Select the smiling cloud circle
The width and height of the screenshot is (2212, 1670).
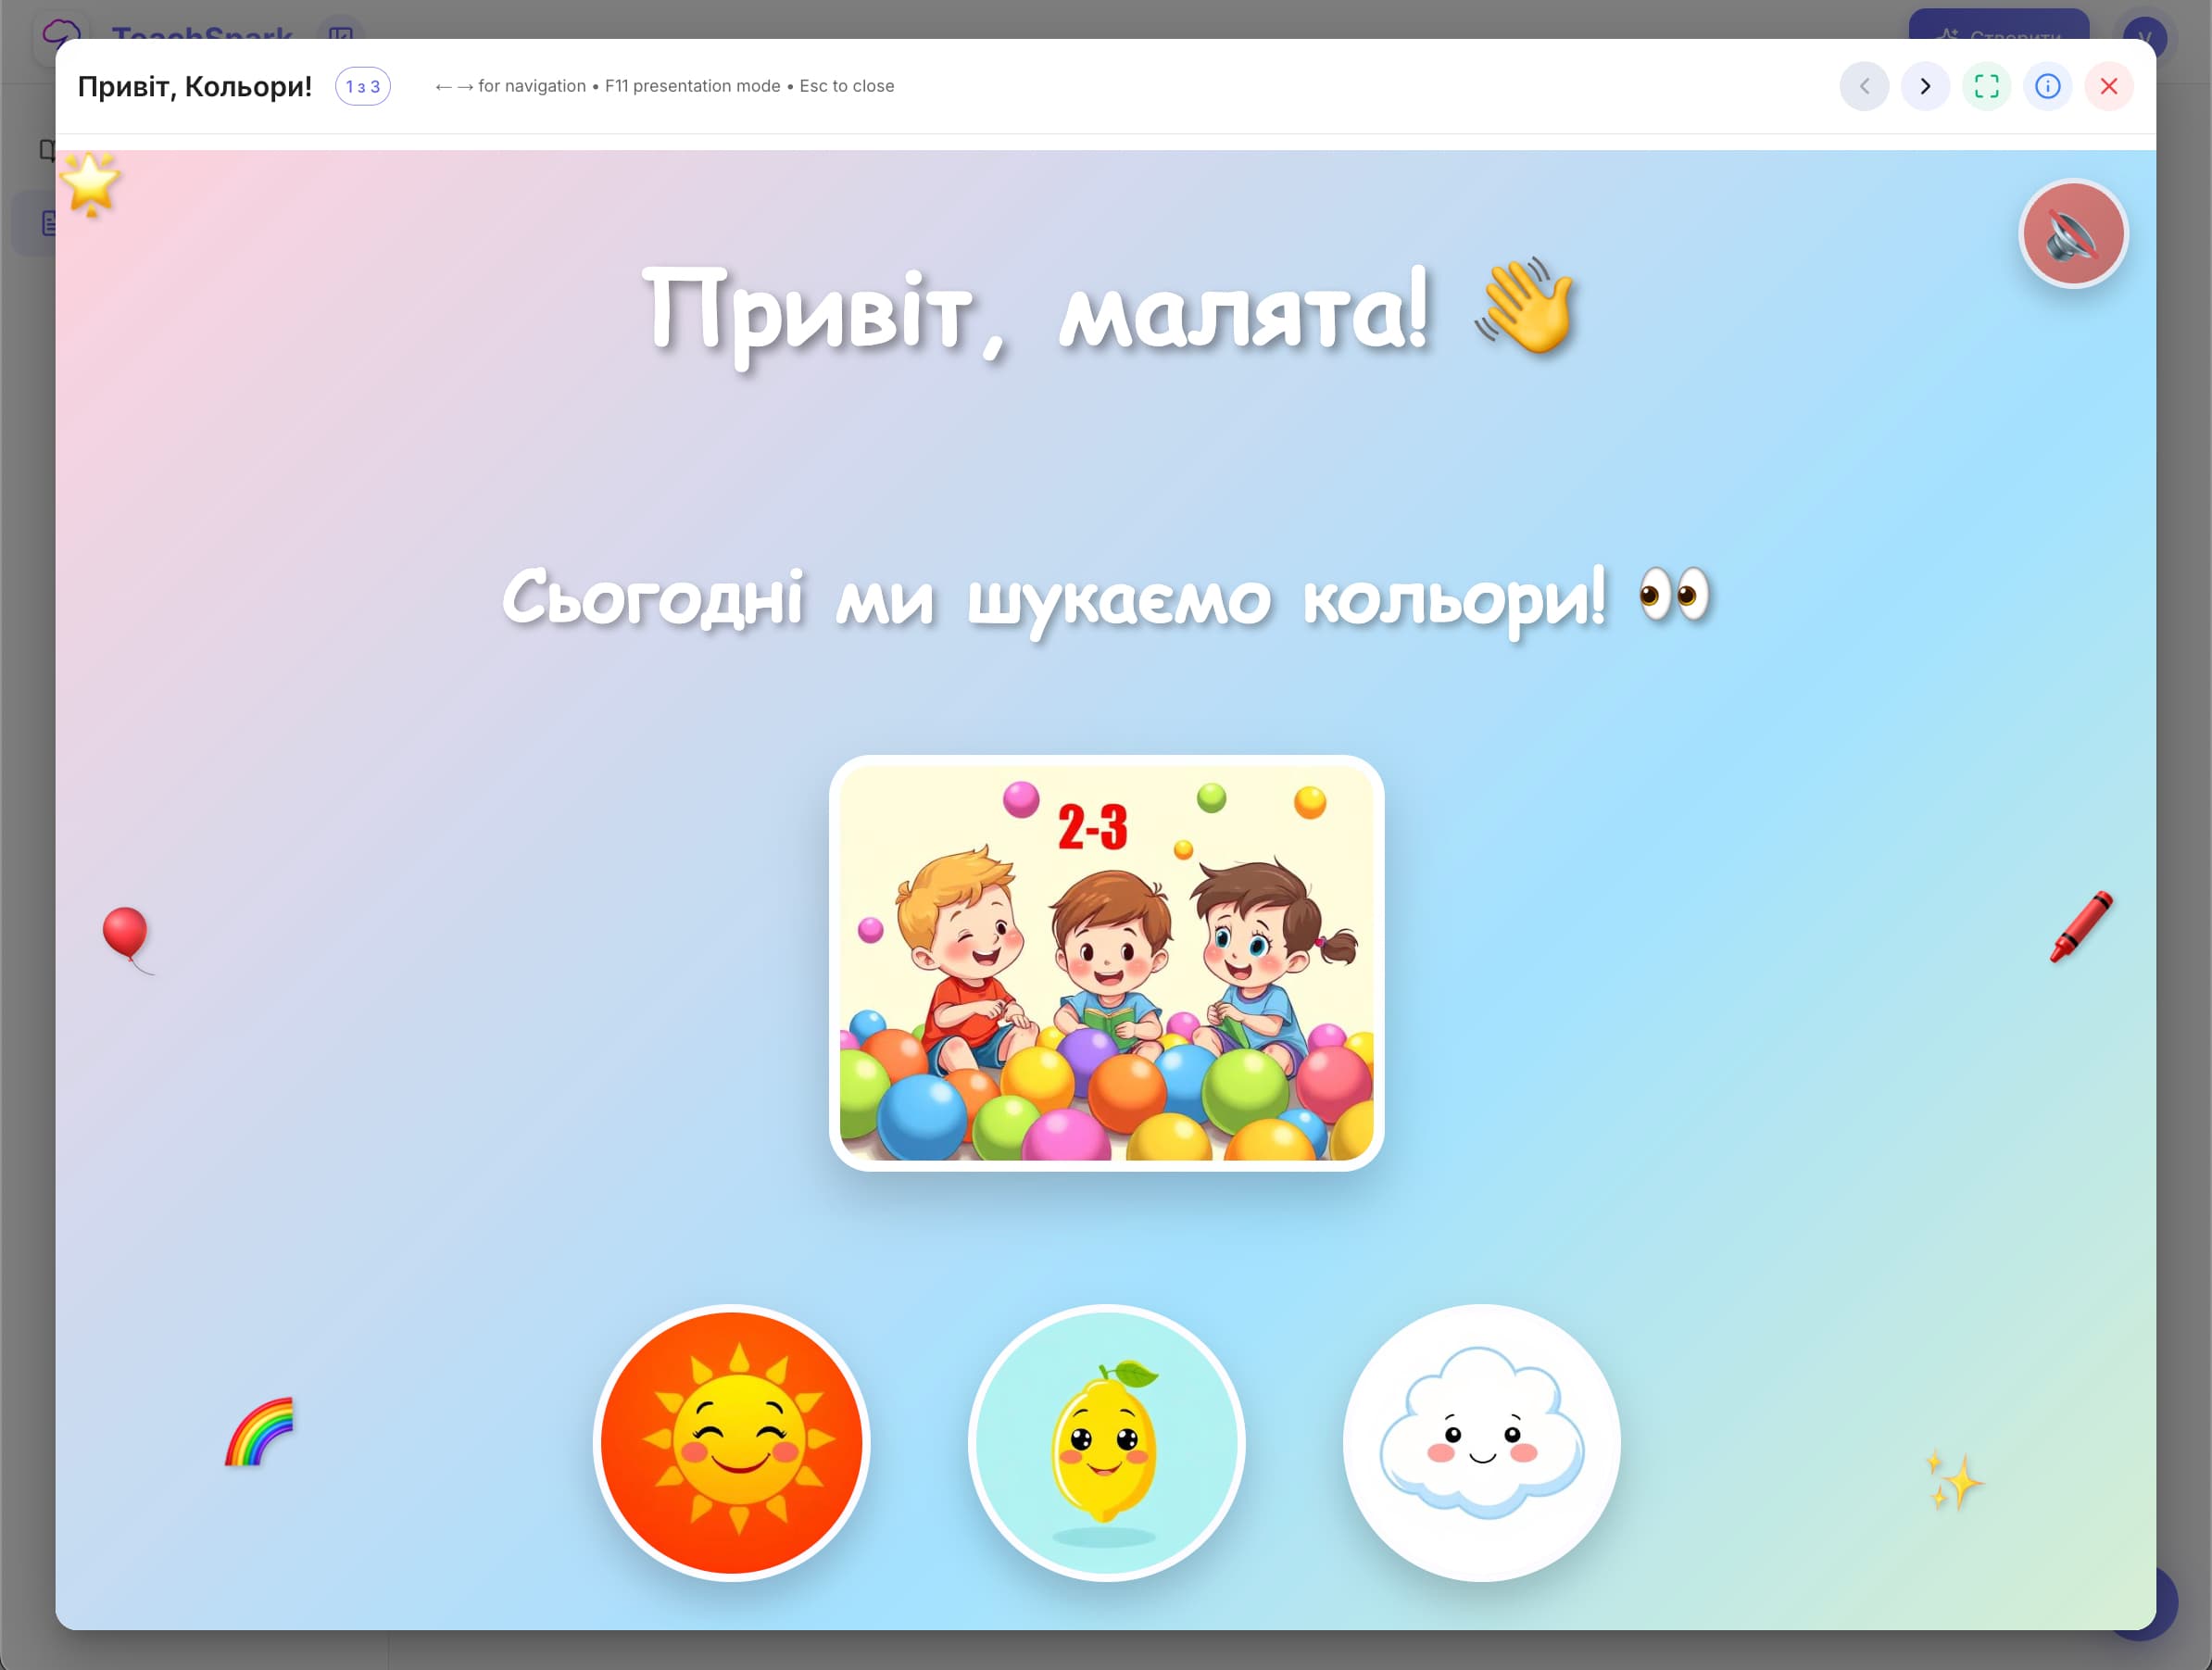[1482, 1441]
